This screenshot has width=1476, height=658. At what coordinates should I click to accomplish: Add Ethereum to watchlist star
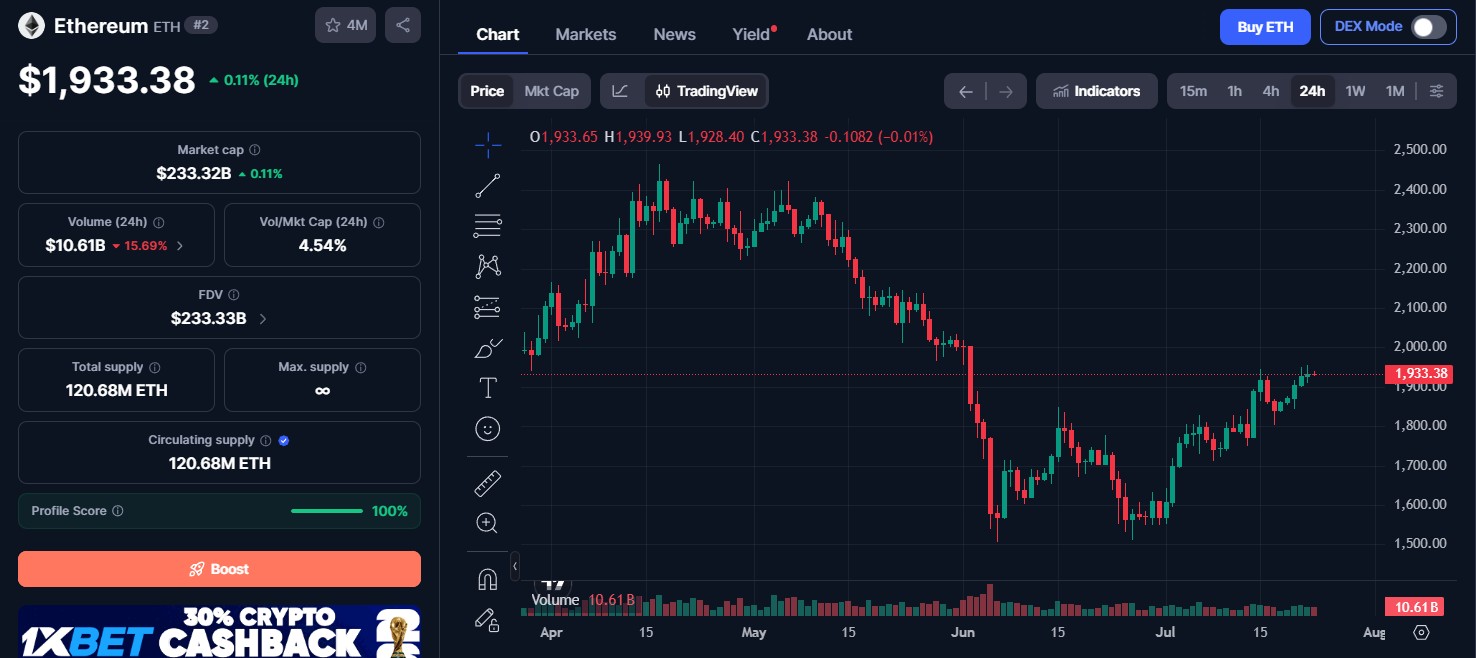click(345, 26)
